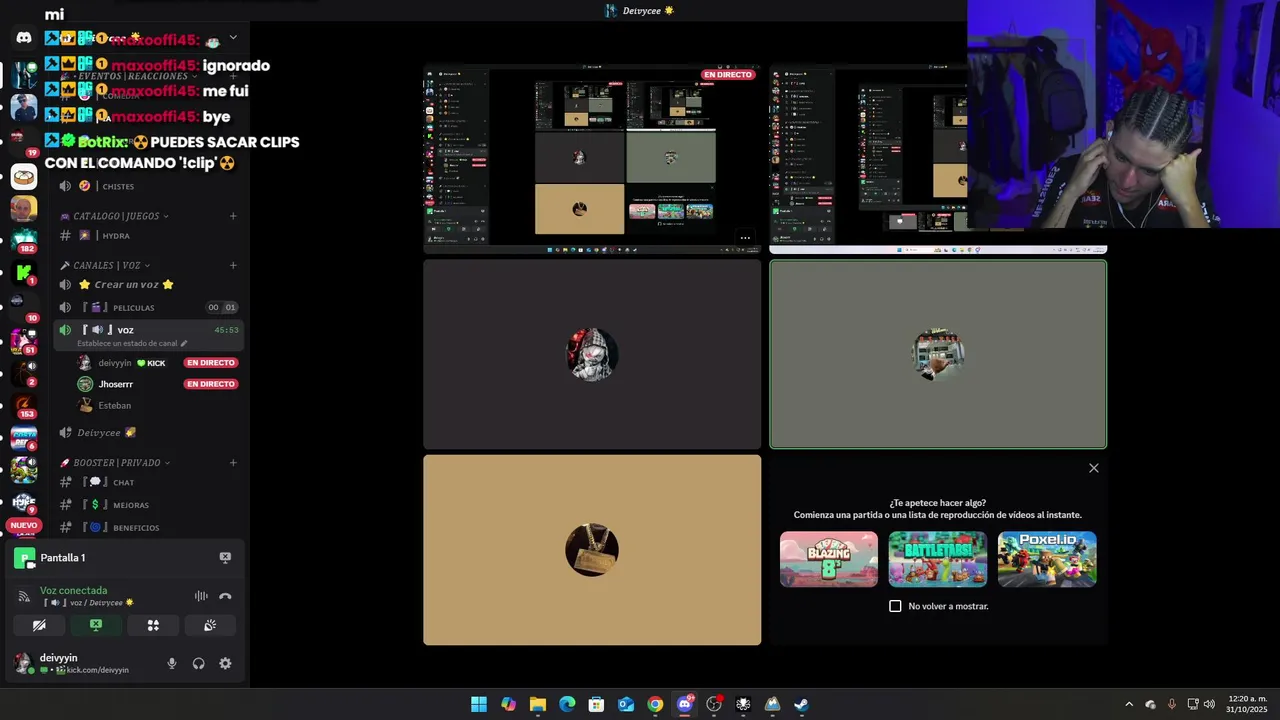Open server icon with 153 badge
The width and height of the screenshot is (1280, 720).
24,405
